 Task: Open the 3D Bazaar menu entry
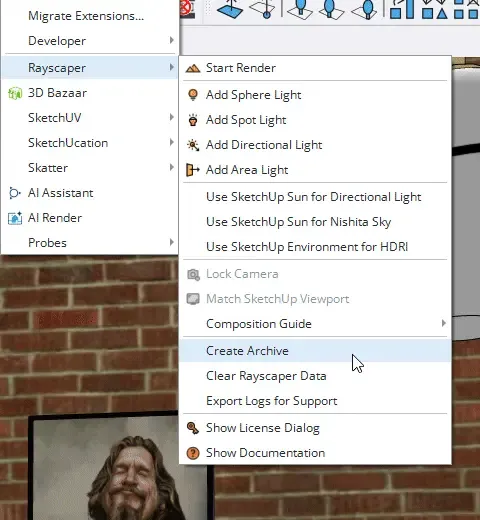[90, 93]
